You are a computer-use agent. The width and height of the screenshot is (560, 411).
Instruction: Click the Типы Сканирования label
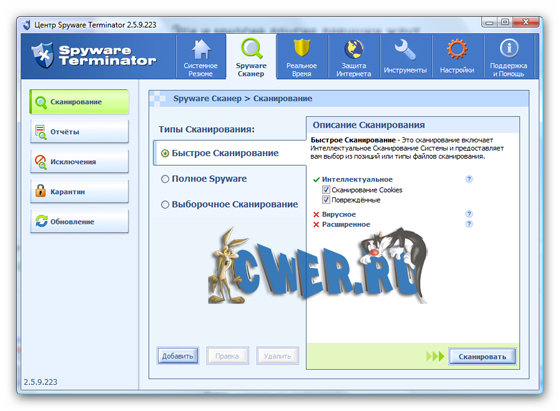(207, 129)
